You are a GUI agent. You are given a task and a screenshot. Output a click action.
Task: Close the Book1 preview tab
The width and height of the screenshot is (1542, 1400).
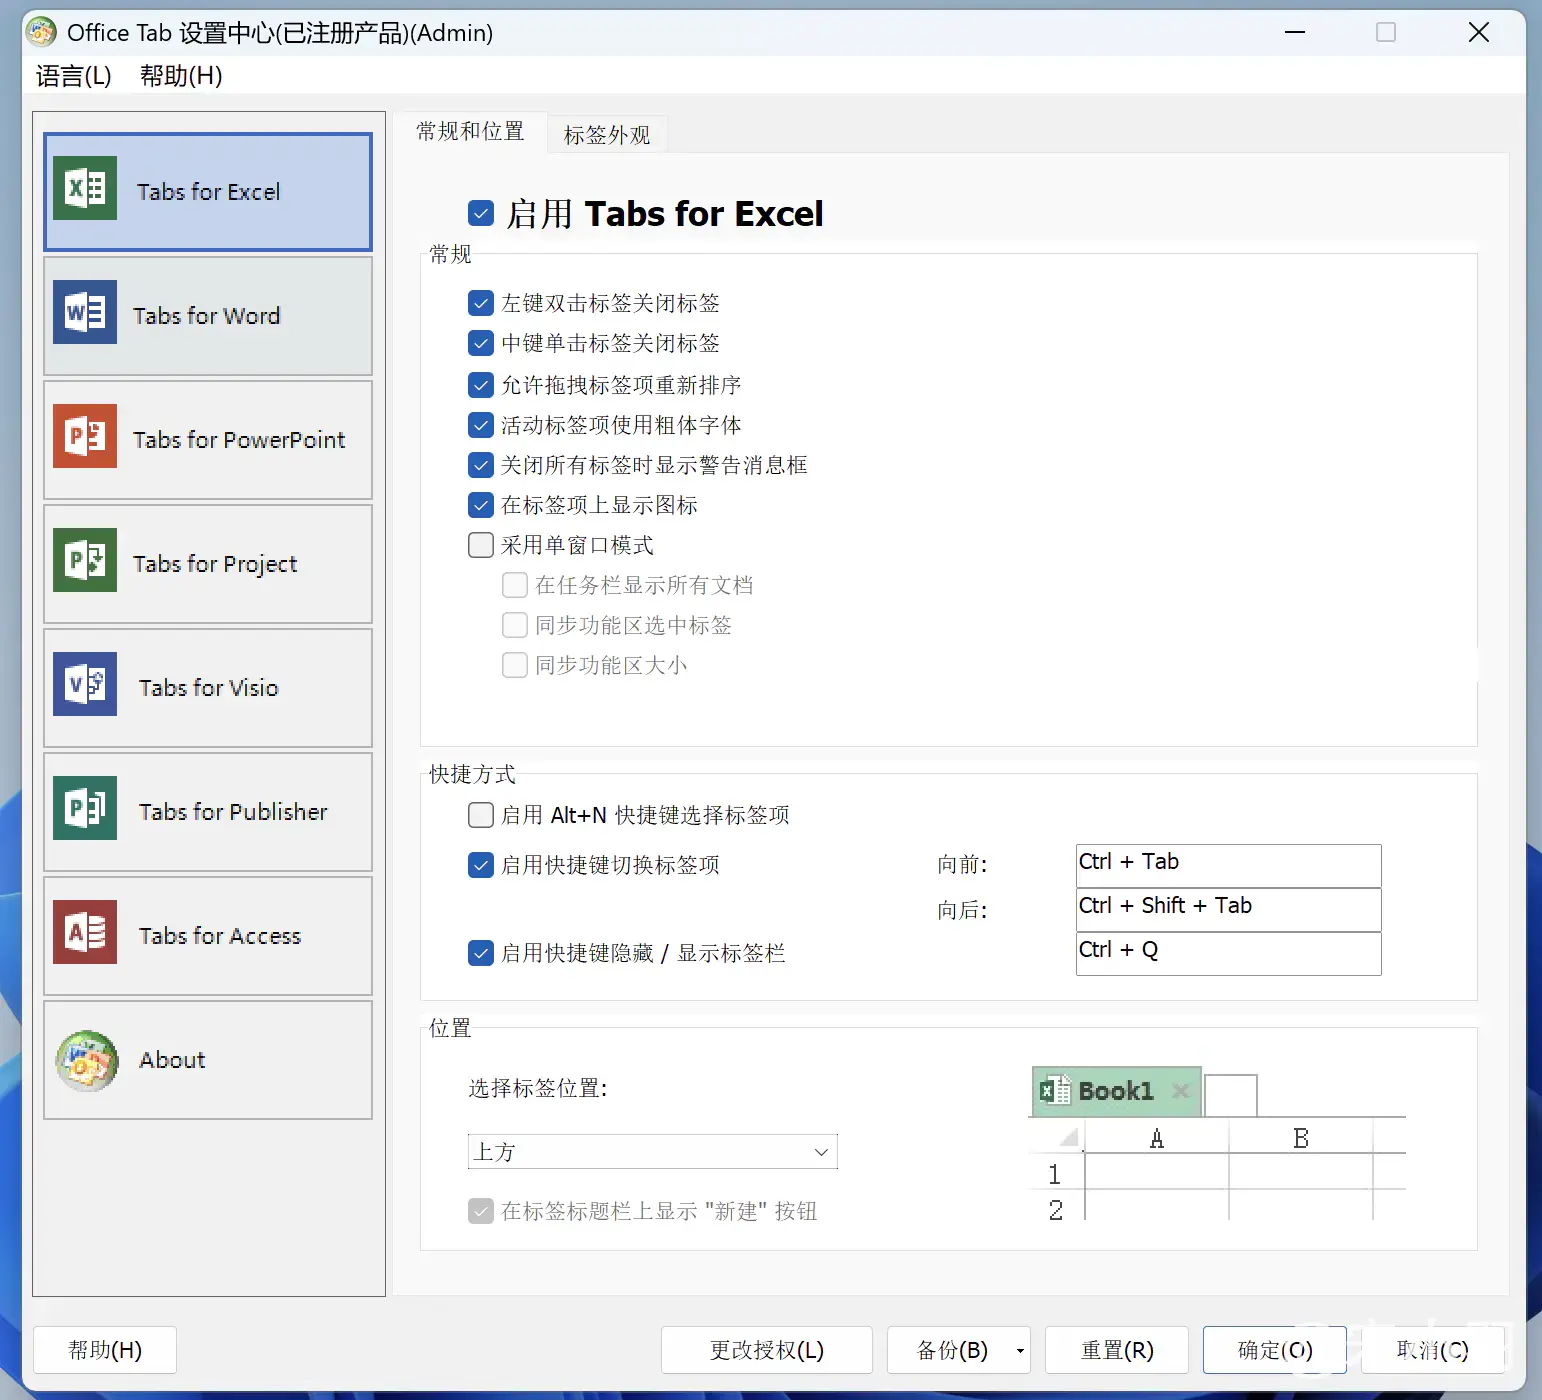coord(1181,1091)
